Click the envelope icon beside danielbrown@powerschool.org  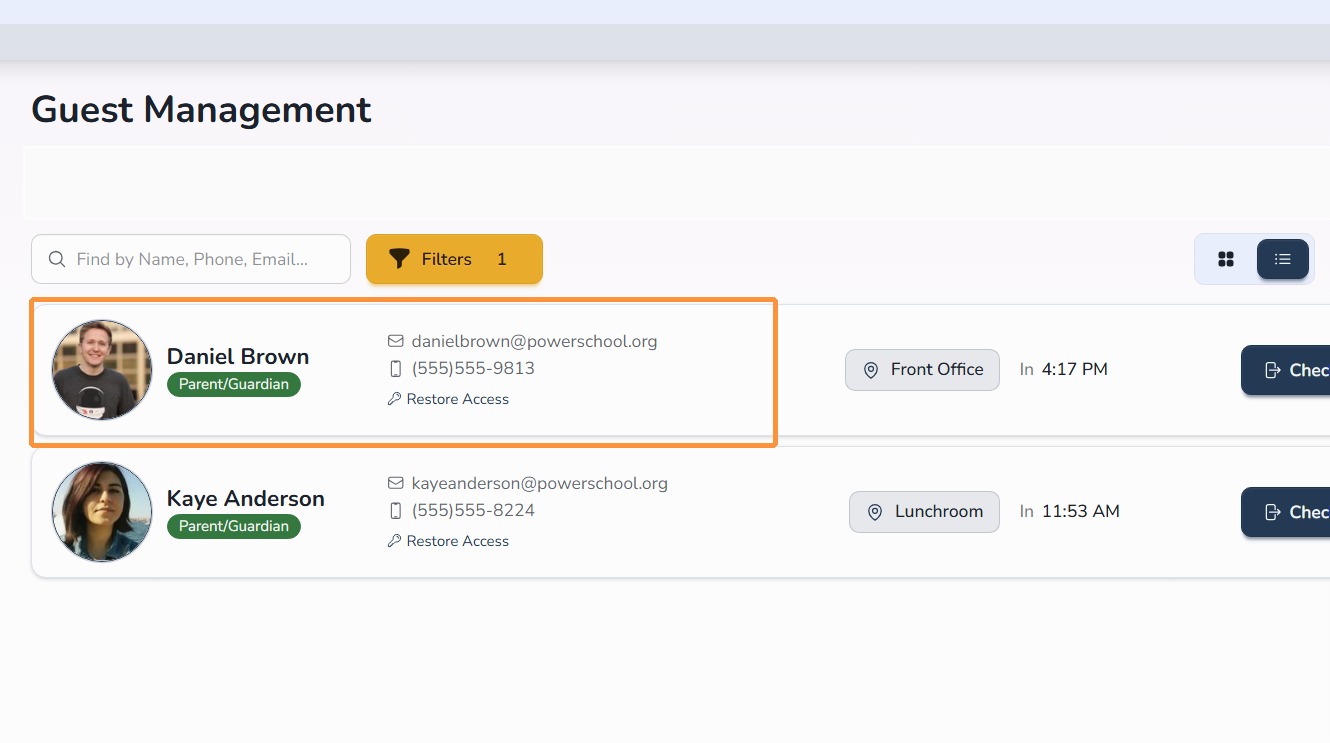pyautogui.click(x=395, y=341)
